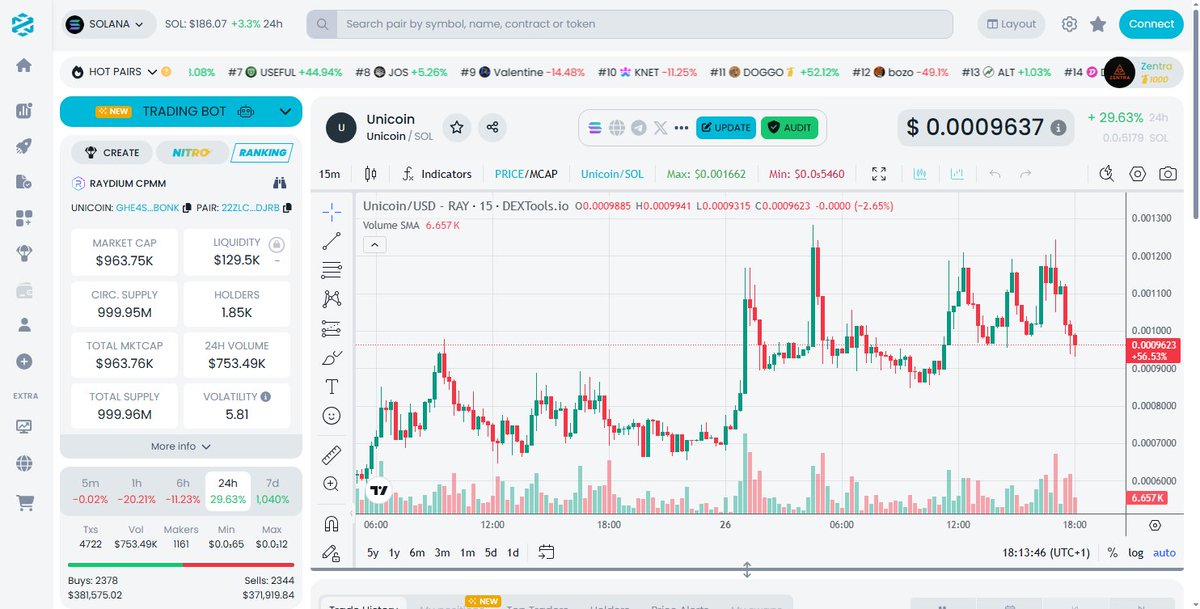The height and width of the screenshot is (609, 1200).
Task: Open the USEFUL hot pair #7
Action: coord(285,72)
